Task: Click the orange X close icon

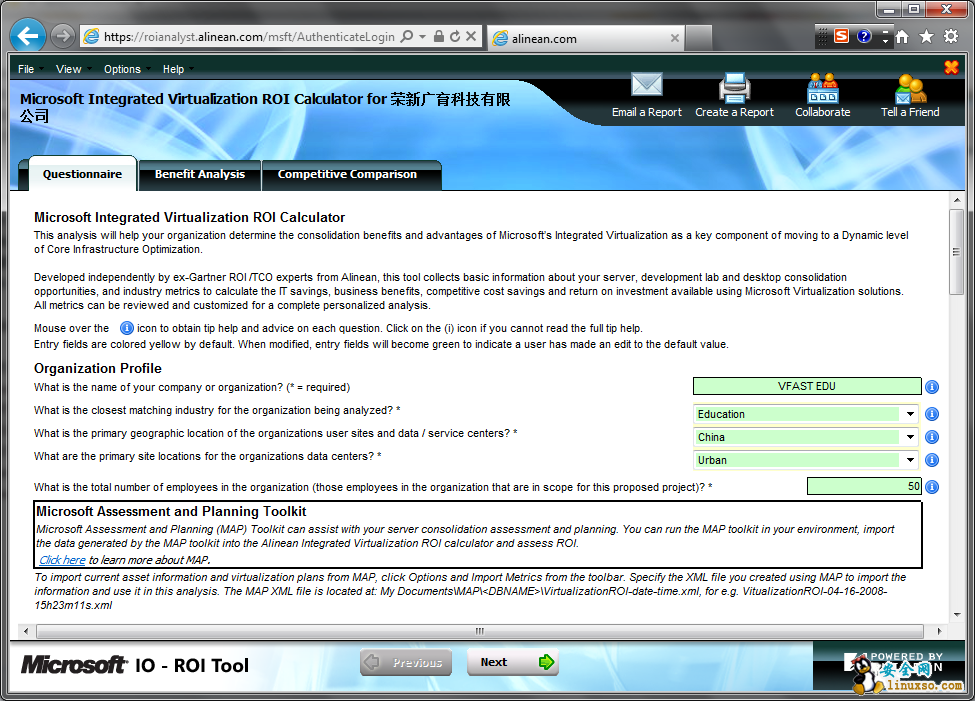Action: click(x=951, y=67)
